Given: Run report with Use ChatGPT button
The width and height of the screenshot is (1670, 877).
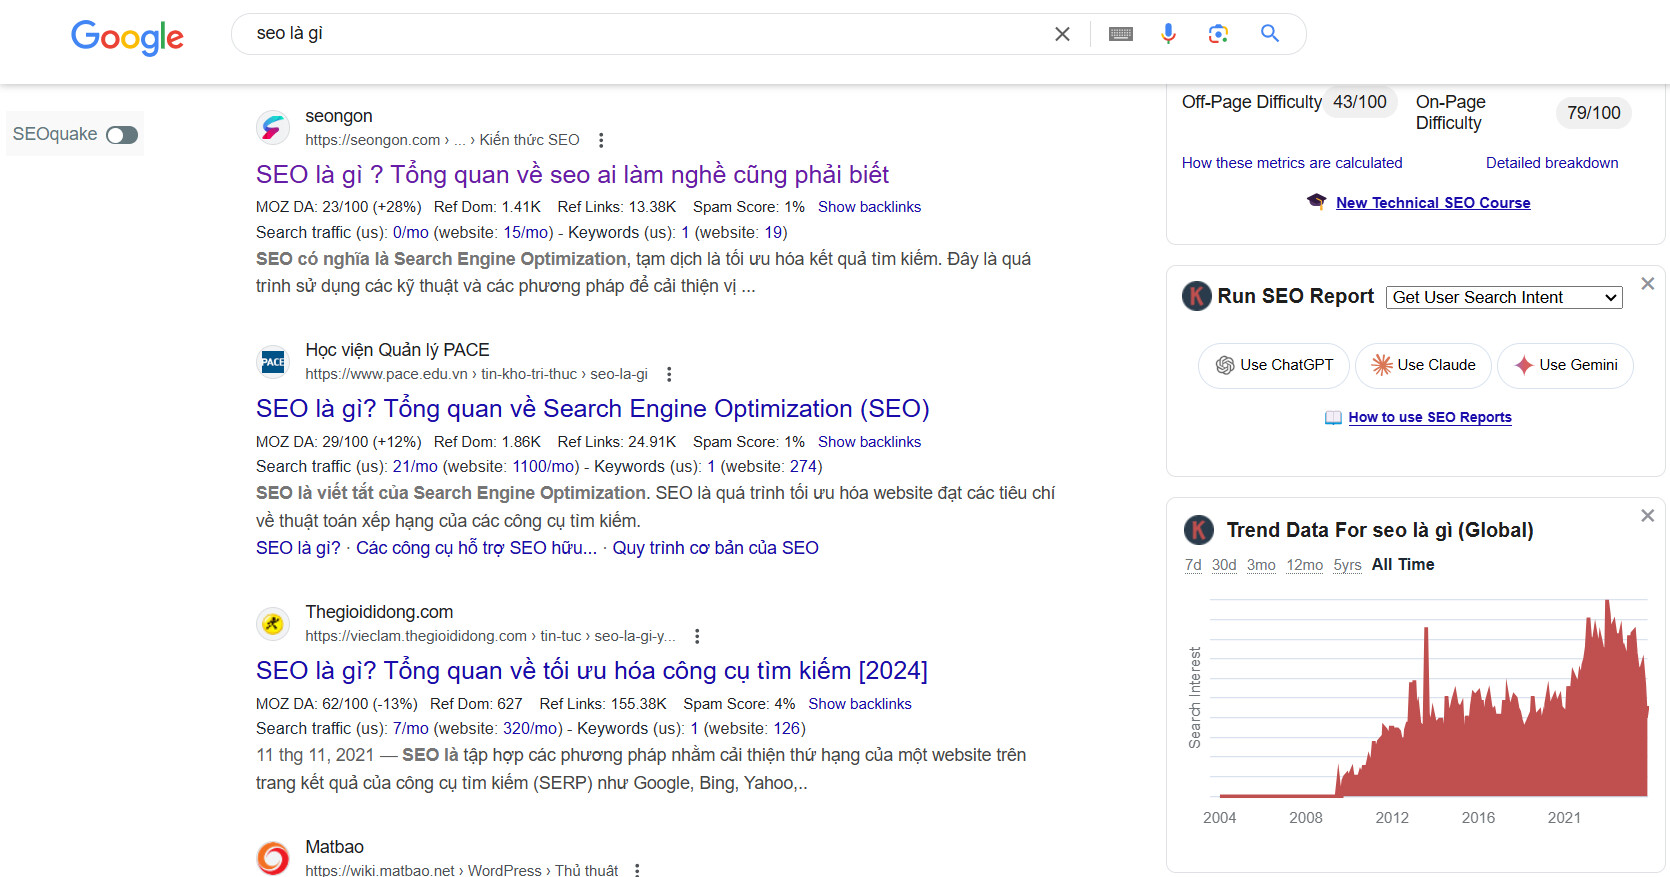Looking at the screenshot, I should pos(1274,365).
